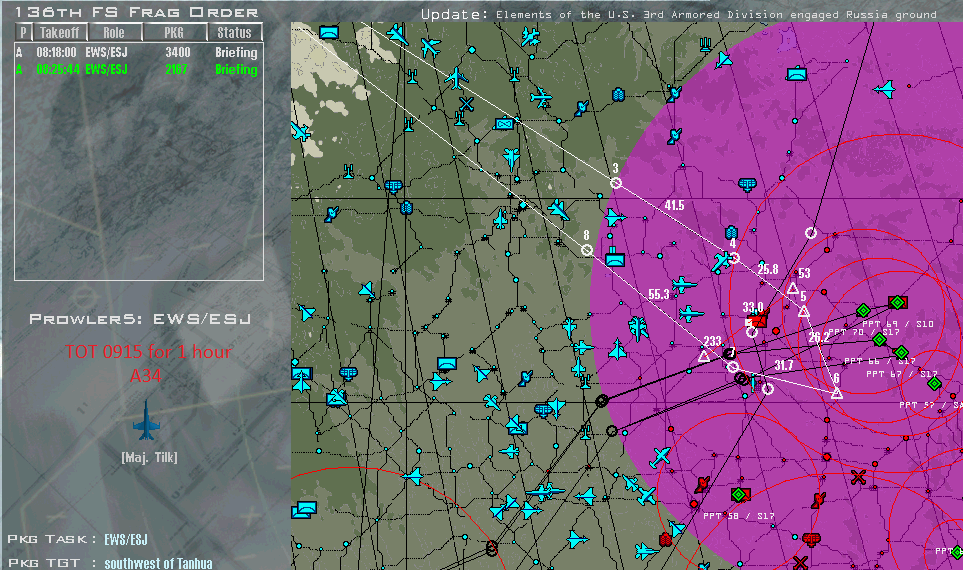
Task: Click the red radar dish icon left of PPT 58
Action: pyautogui.click(x=702, y=485)
